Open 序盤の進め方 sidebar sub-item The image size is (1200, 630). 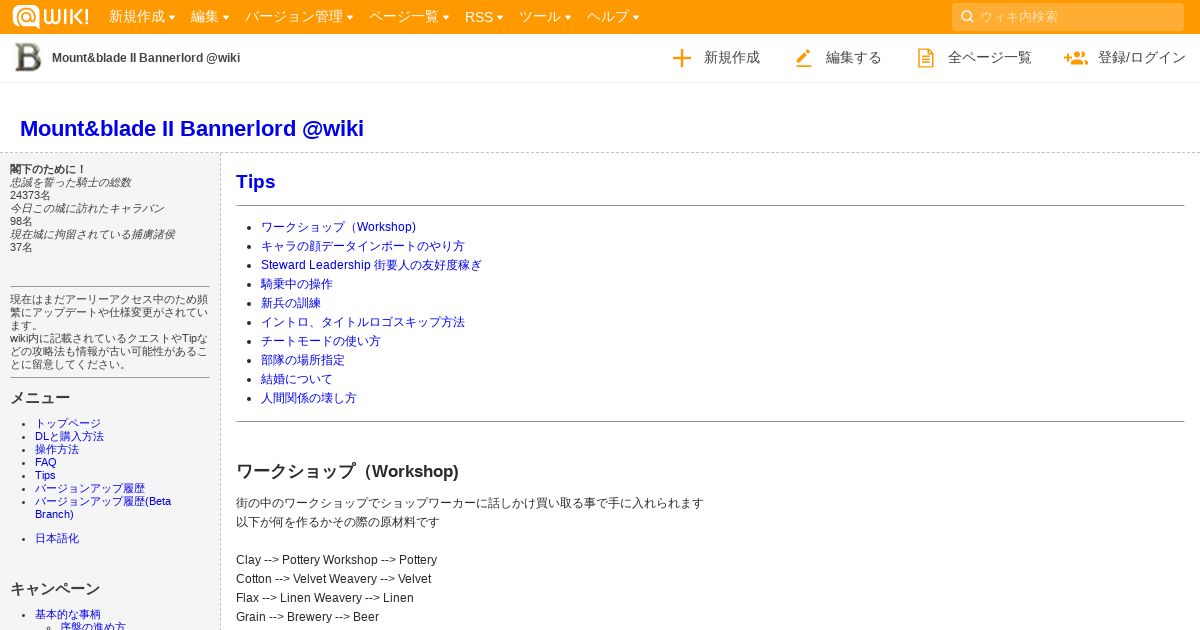pos(93,626)
